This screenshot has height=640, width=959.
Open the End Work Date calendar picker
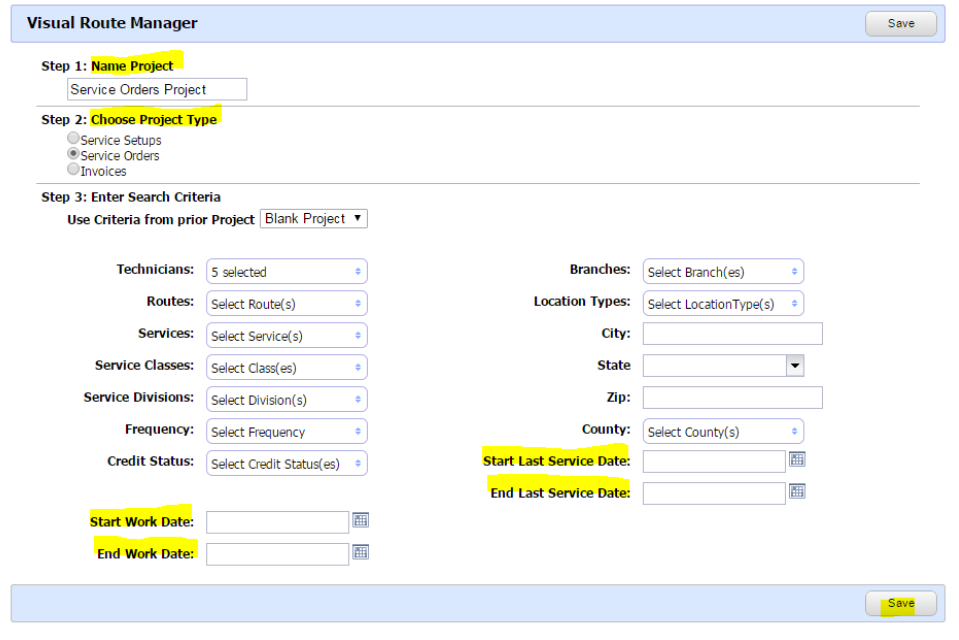click(x=360, y=553)
